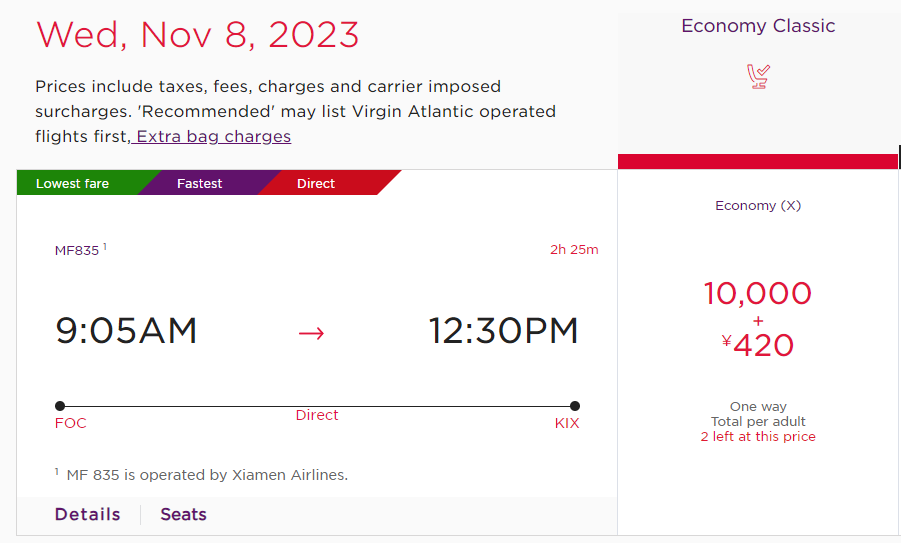This screenshot has width=901, height=543.
Task: Click the FOC departure dot on route line
Action: click(x=60, y=406)
